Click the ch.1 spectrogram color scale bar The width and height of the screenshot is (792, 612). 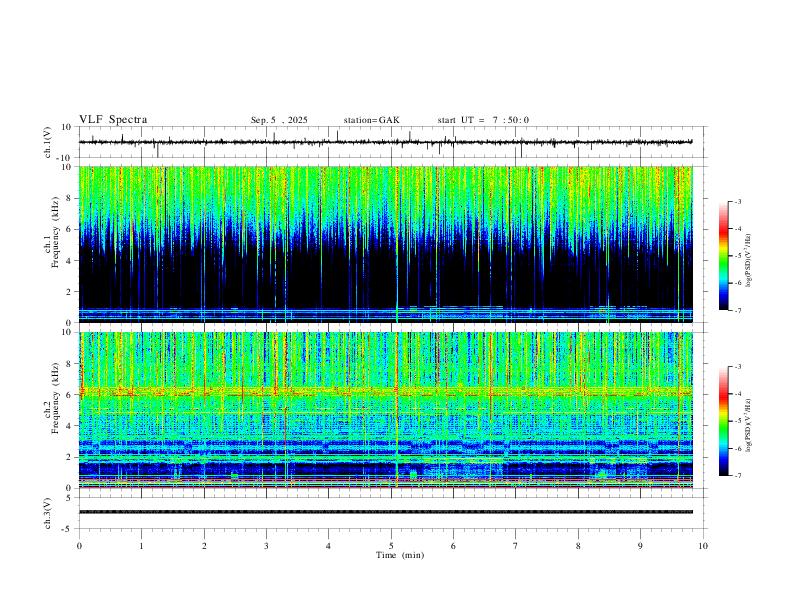[x=723, y=256]
